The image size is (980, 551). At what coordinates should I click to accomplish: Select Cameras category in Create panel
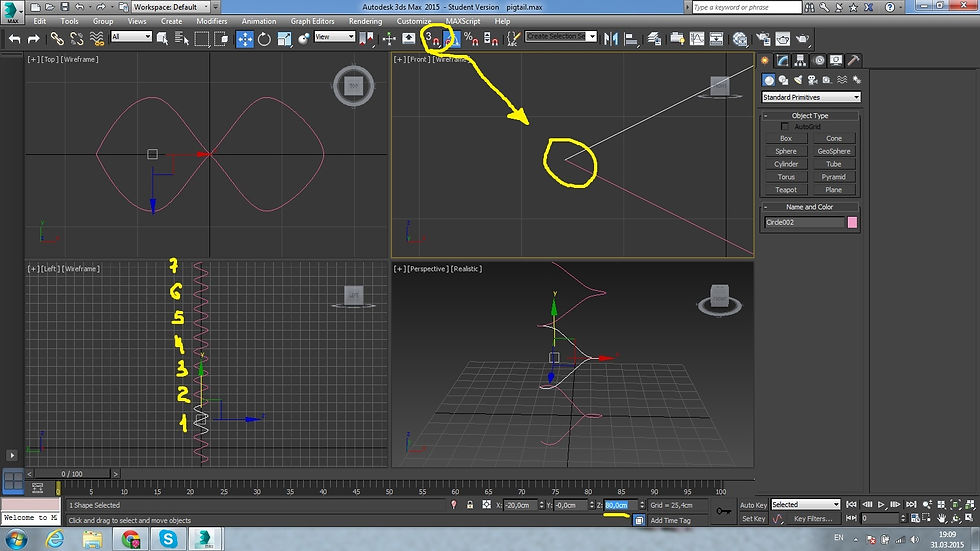(x=812, y=80)
